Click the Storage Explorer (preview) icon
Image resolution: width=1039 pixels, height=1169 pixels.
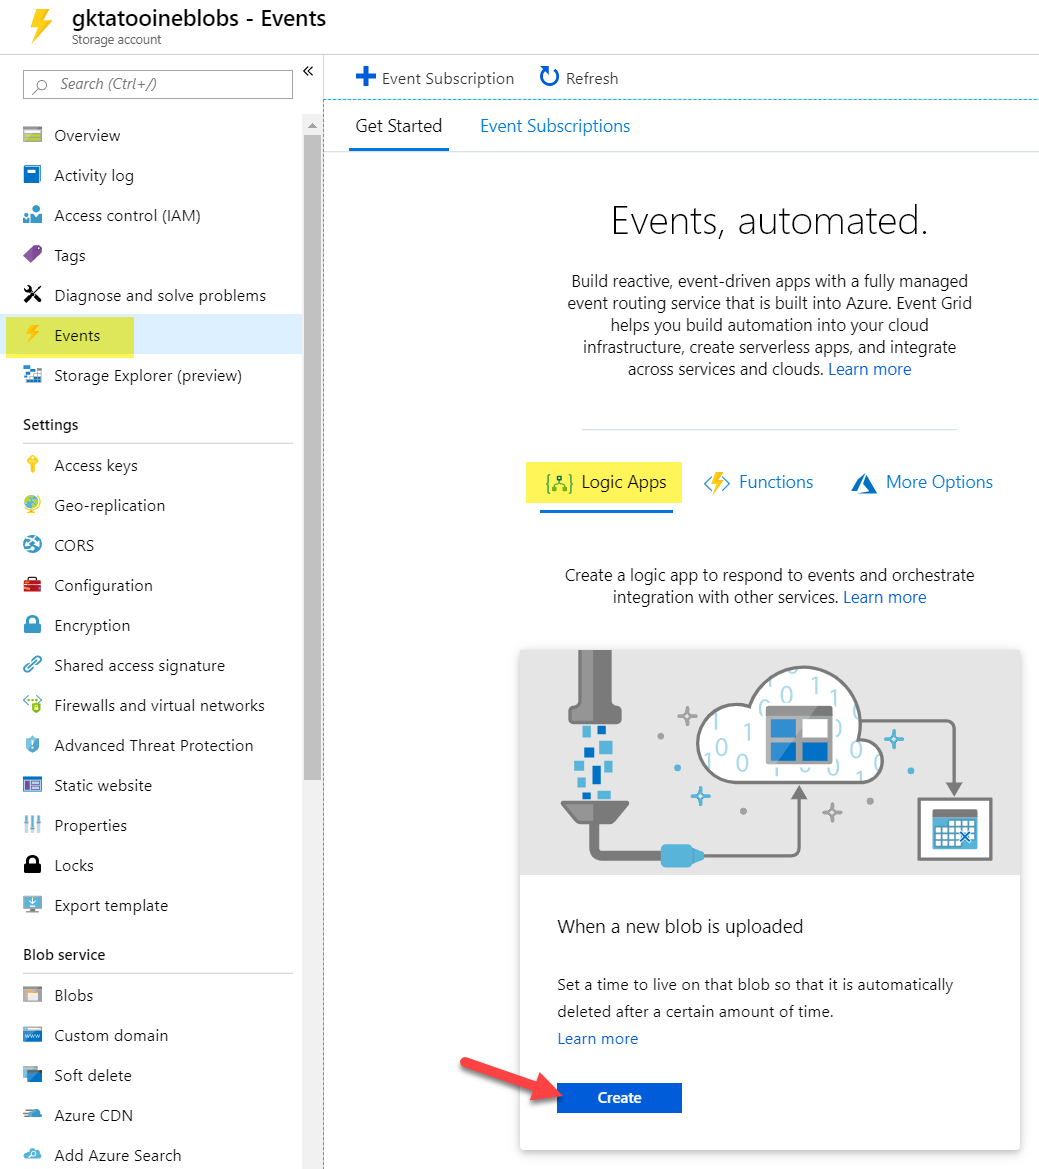click(33, 375)
